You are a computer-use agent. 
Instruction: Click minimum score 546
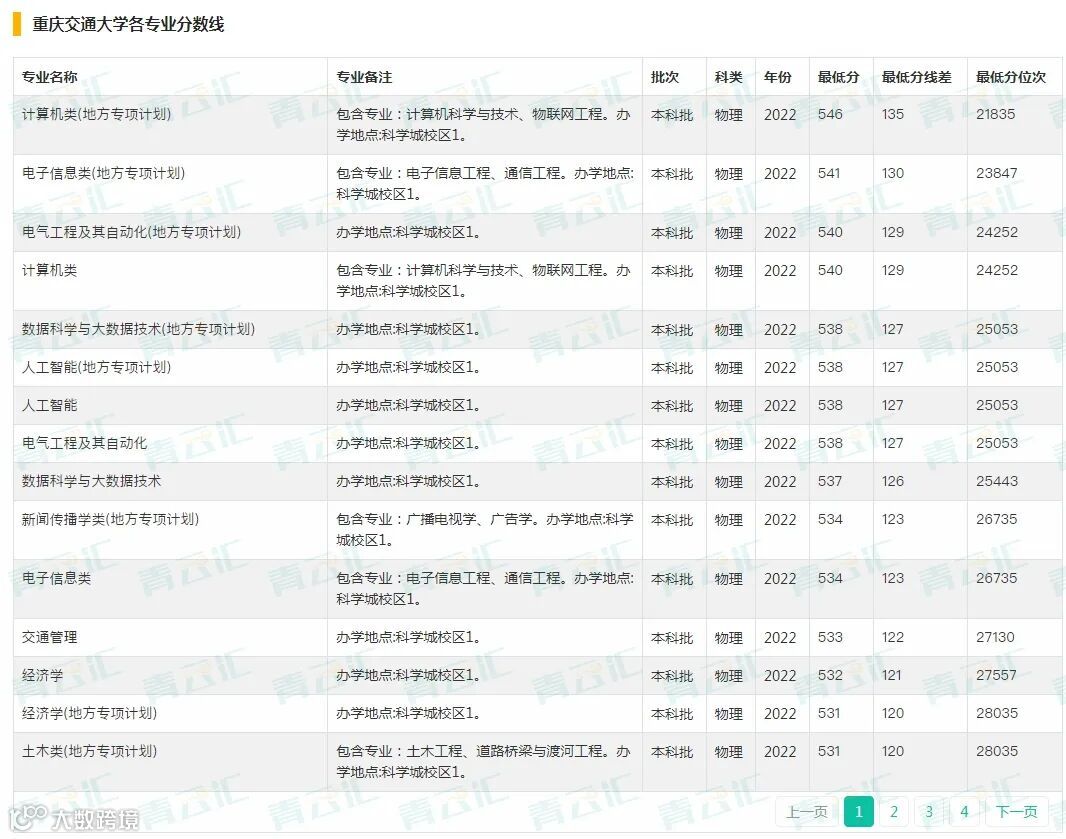click(830, 114)
